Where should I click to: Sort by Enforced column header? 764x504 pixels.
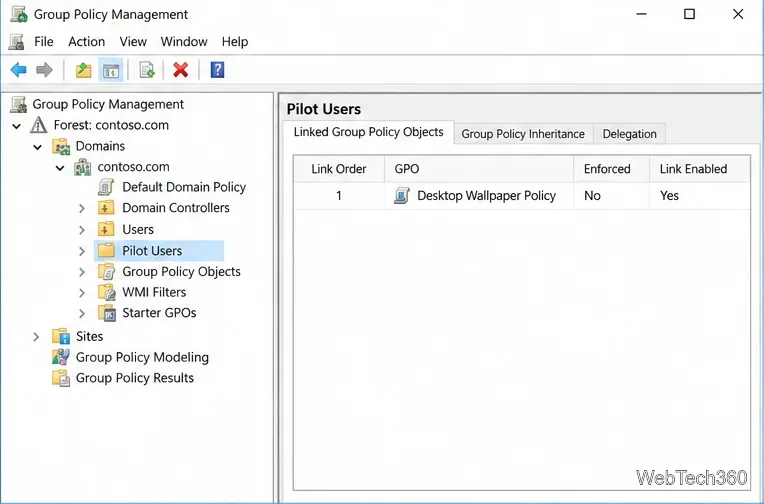click(x=611, y=169)
